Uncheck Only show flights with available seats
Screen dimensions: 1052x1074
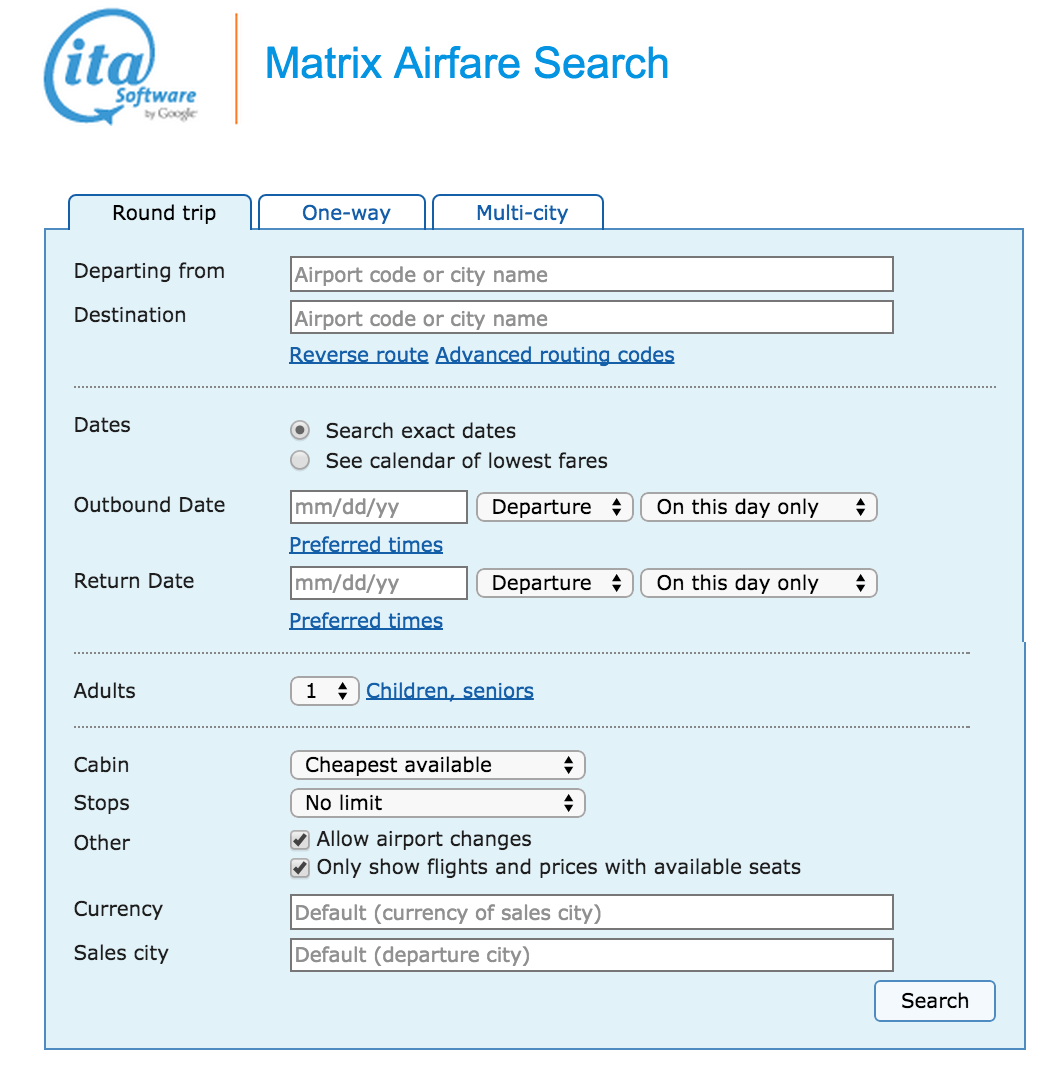300,868
